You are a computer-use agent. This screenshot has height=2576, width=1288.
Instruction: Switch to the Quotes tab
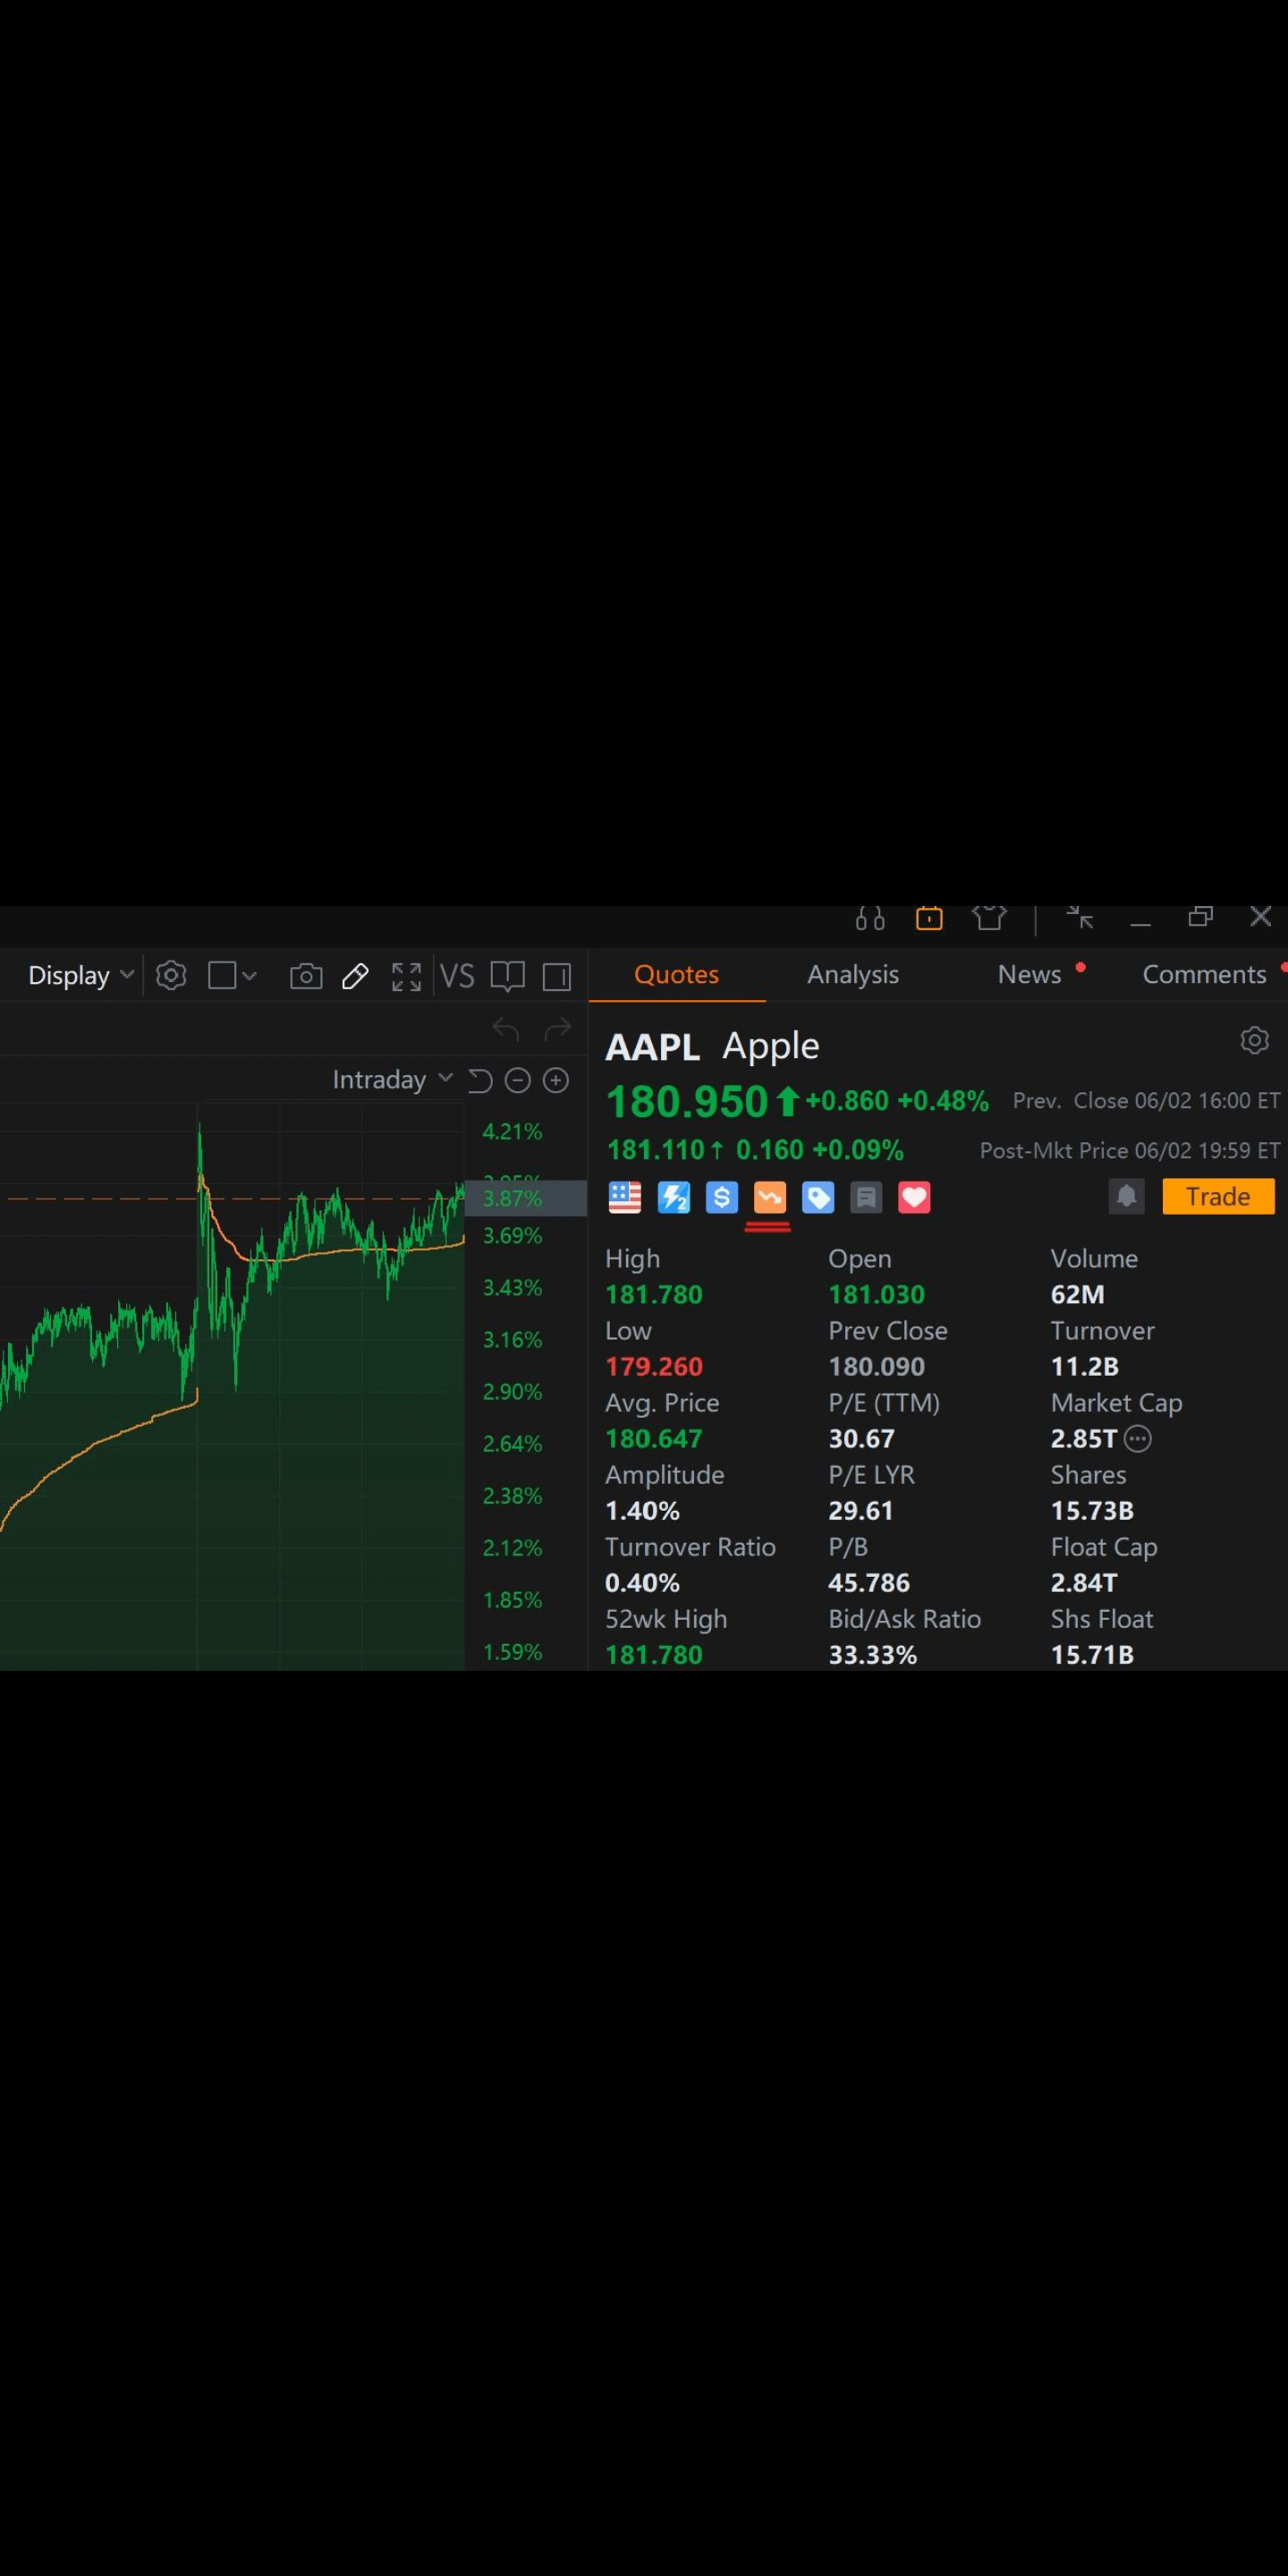click(677, 975)
